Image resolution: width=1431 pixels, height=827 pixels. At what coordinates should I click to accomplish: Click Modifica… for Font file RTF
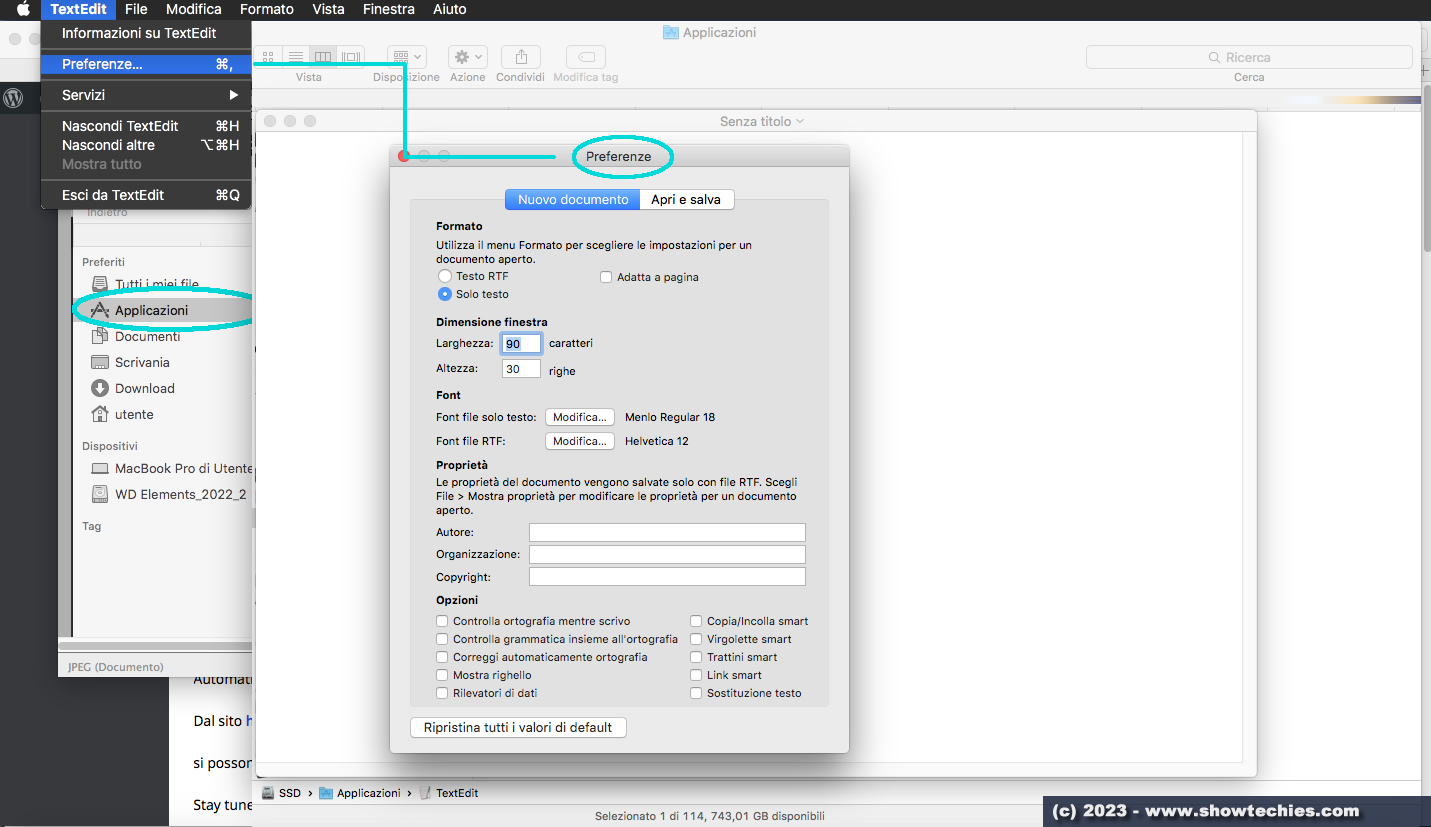click(x=579, y=441)
